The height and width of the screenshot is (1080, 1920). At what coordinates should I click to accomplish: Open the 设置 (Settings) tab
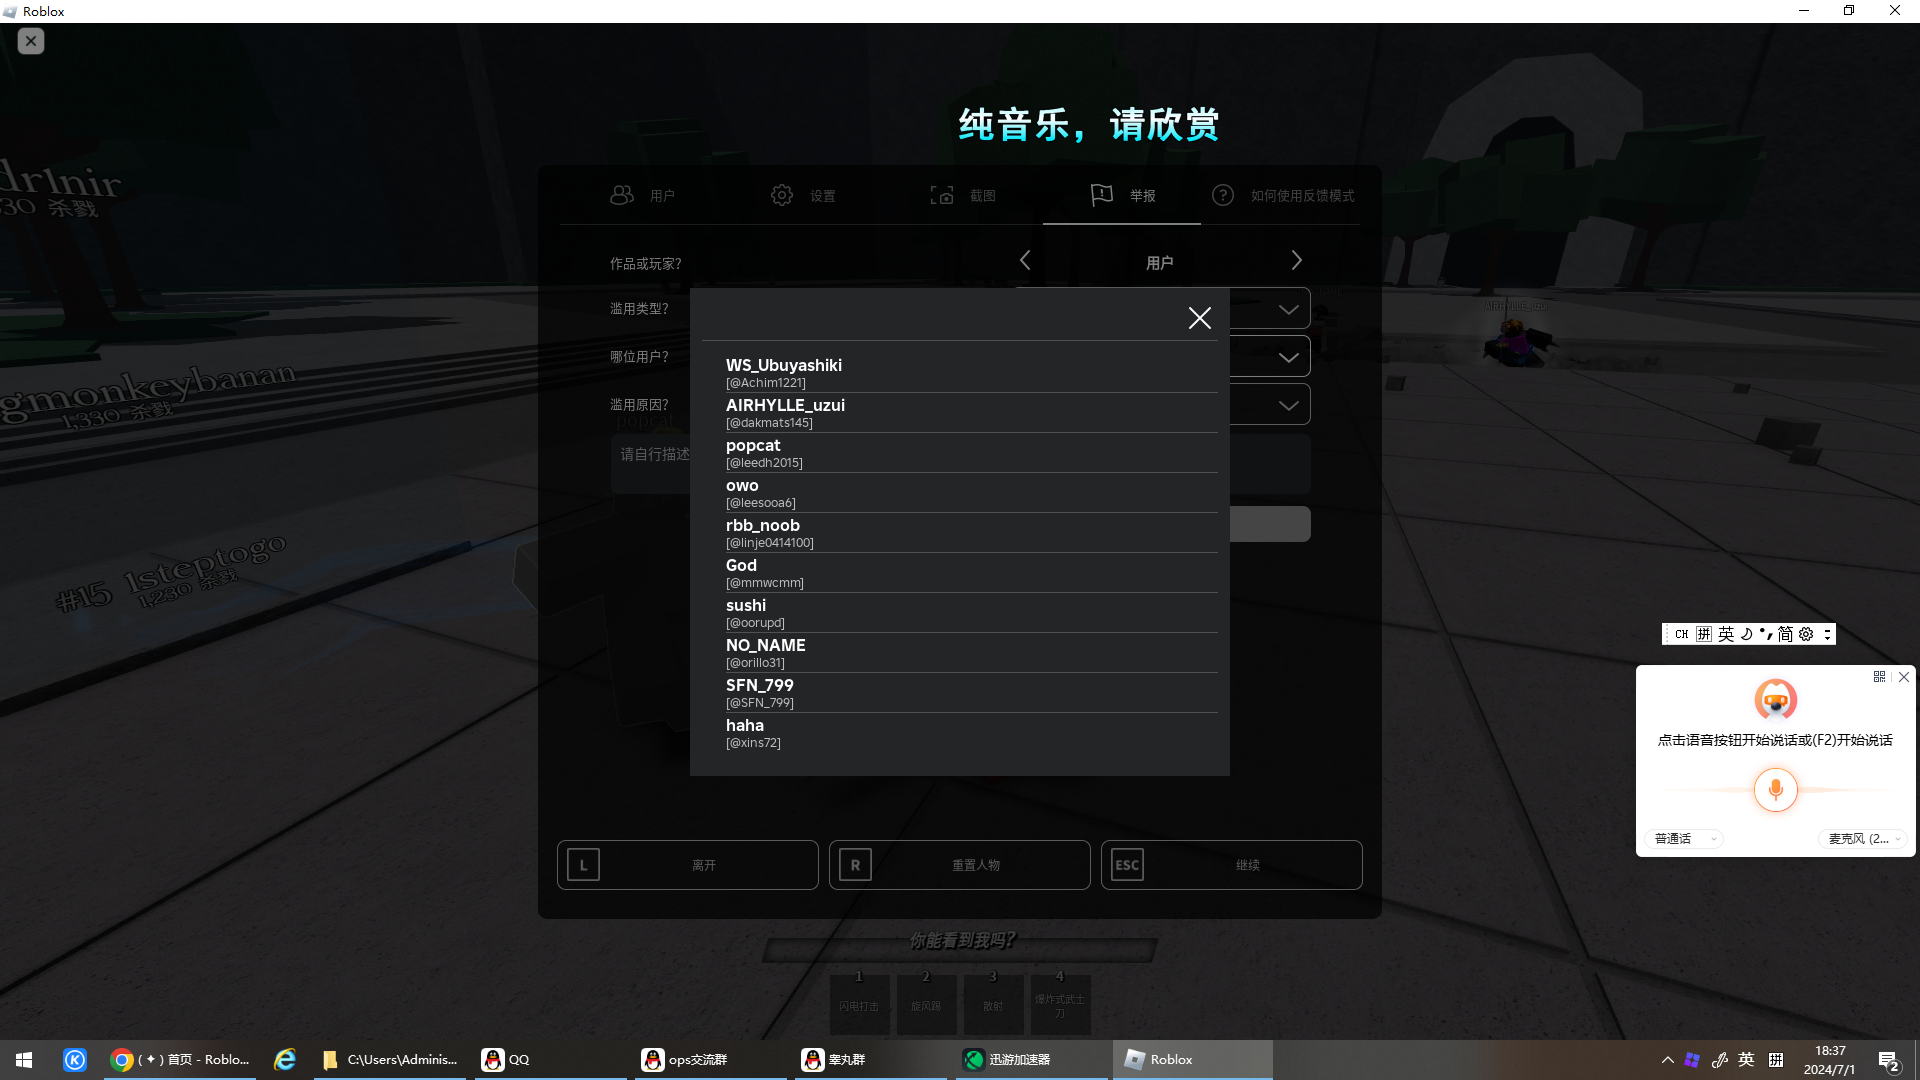point(802,195)
